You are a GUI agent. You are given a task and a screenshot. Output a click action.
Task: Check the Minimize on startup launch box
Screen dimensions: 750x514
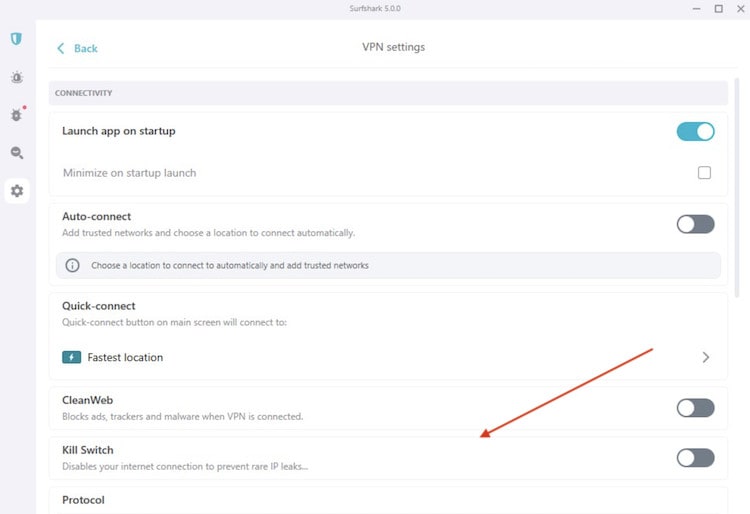click(704, 173)
